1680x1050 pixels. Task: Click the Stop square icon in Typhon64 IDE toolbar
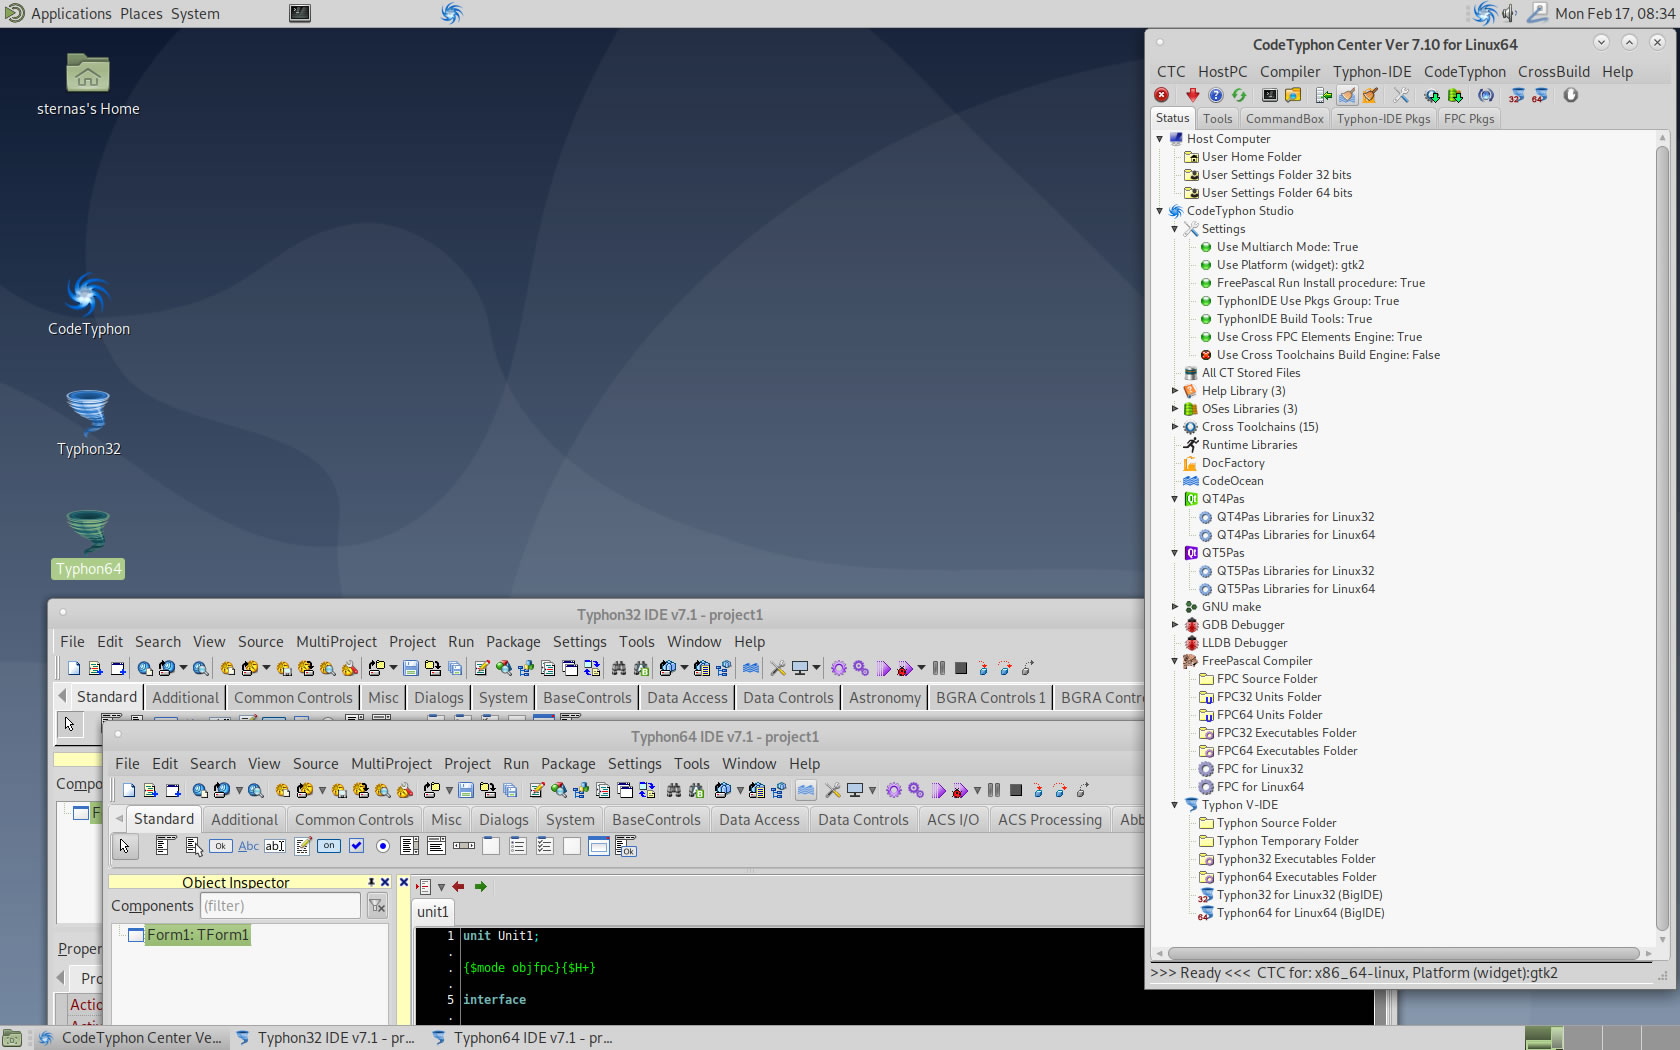click(1016, 790)
